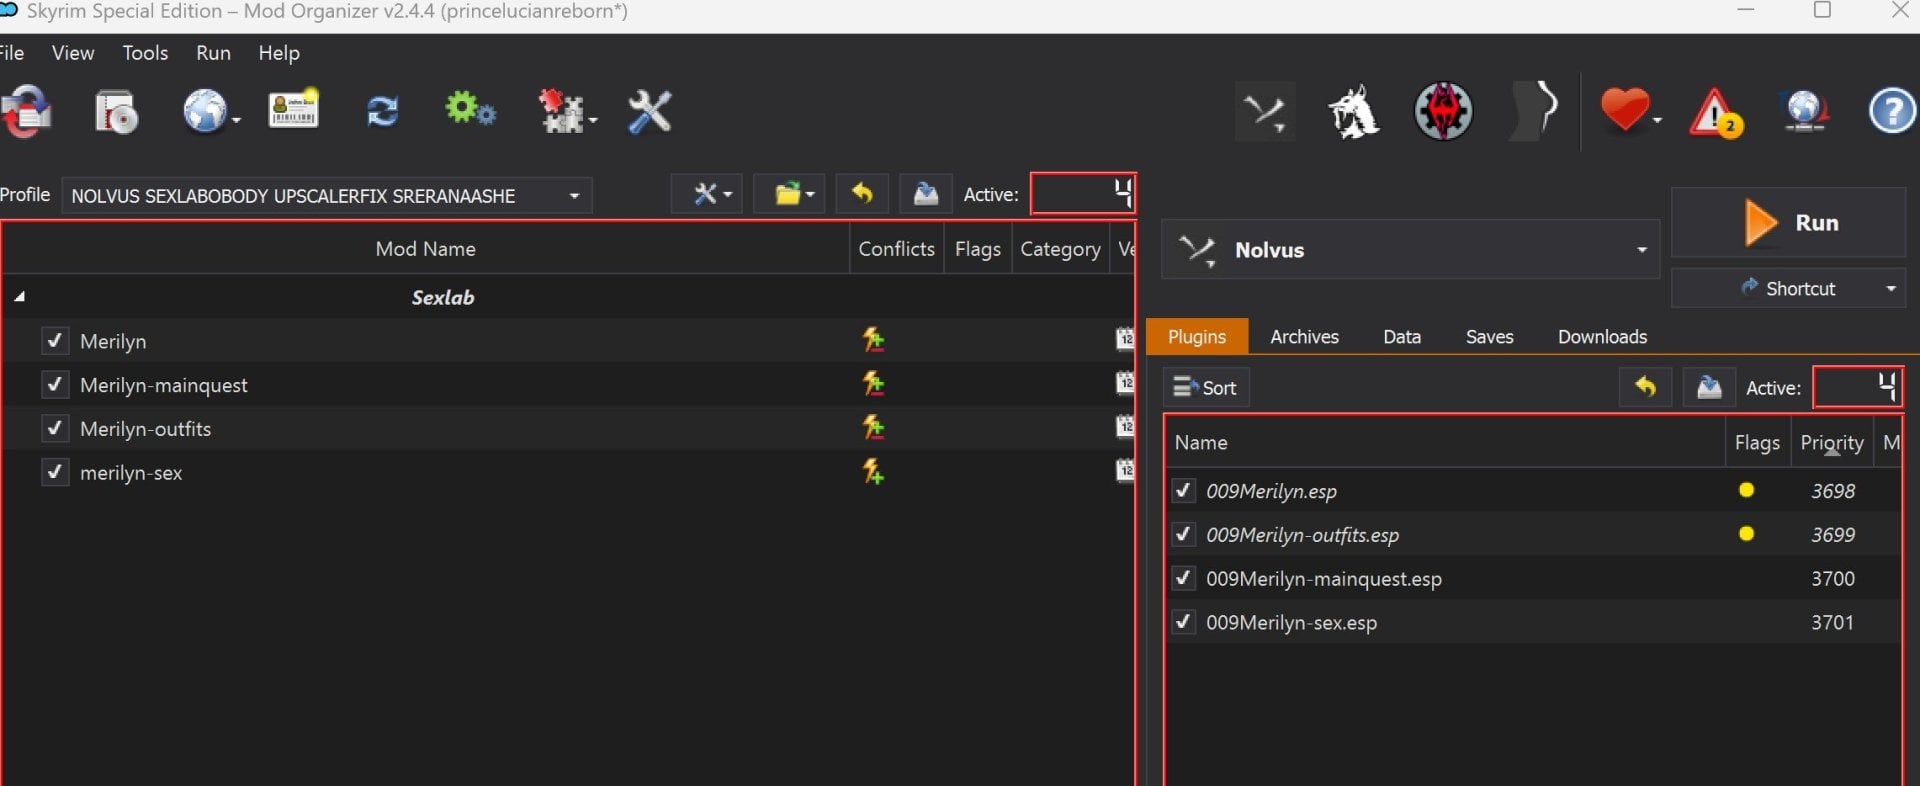Sort mods by the Category column header
The width and height of the screenshot is (1920, 786).
[1060, 249]
